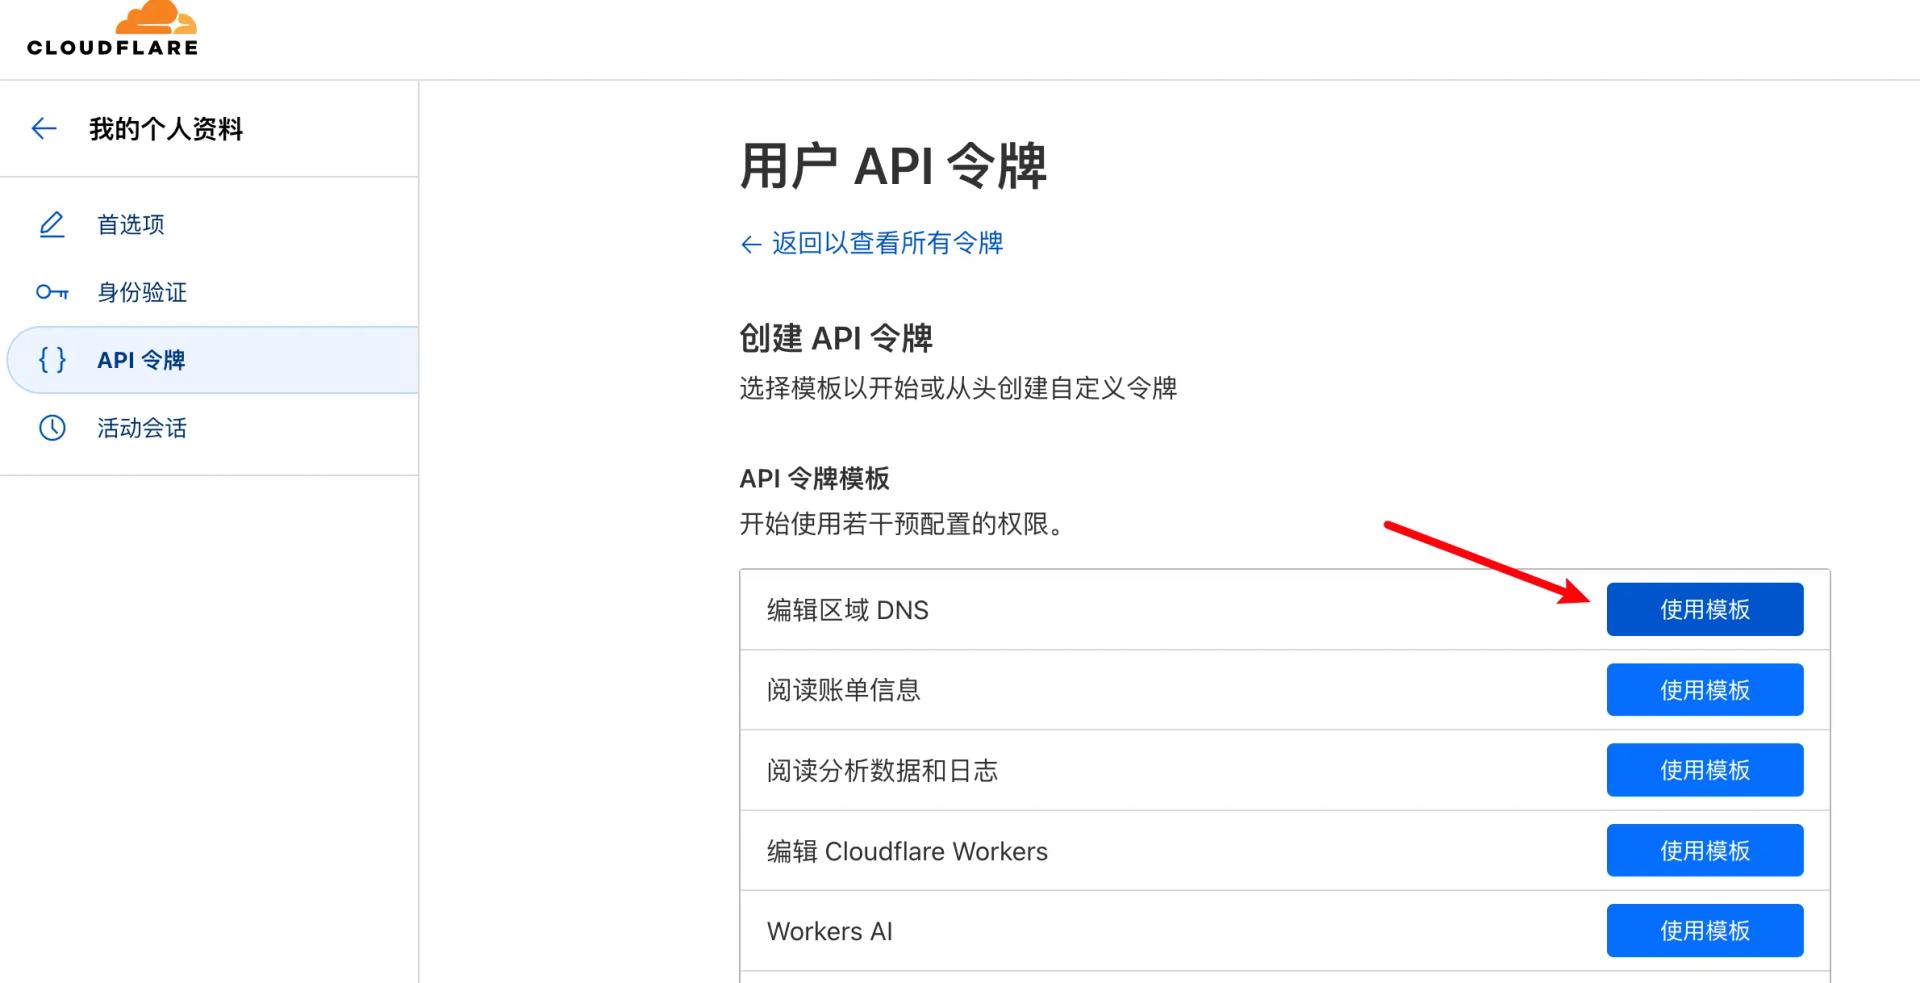This screenshot has width=1920, height=983.
Task: Click the Cloudflare logo
Action: coord(112,28)
